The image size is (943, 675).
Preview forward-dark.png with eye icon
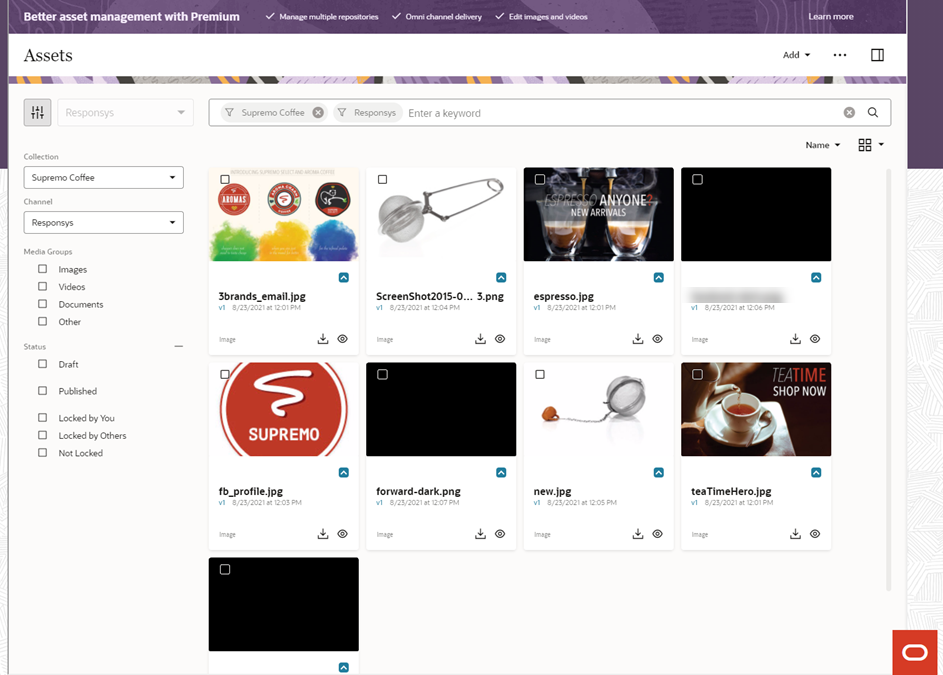pos(500,534)
